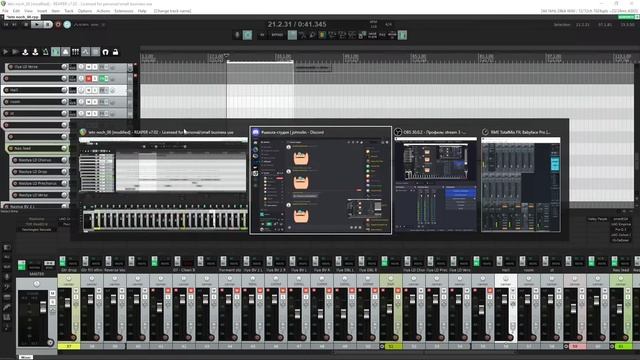The width and height of the screenshot is (640, 360).
Task: Click the second download-arrow toolbar icon
Action: pos(36,52)
